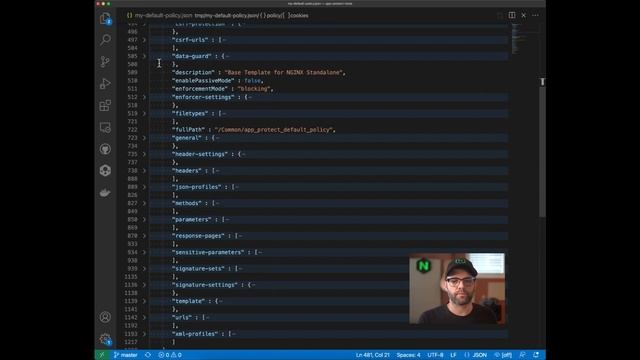Click the master branch status item
Screen dimensions: 640x360
(126, 355)
